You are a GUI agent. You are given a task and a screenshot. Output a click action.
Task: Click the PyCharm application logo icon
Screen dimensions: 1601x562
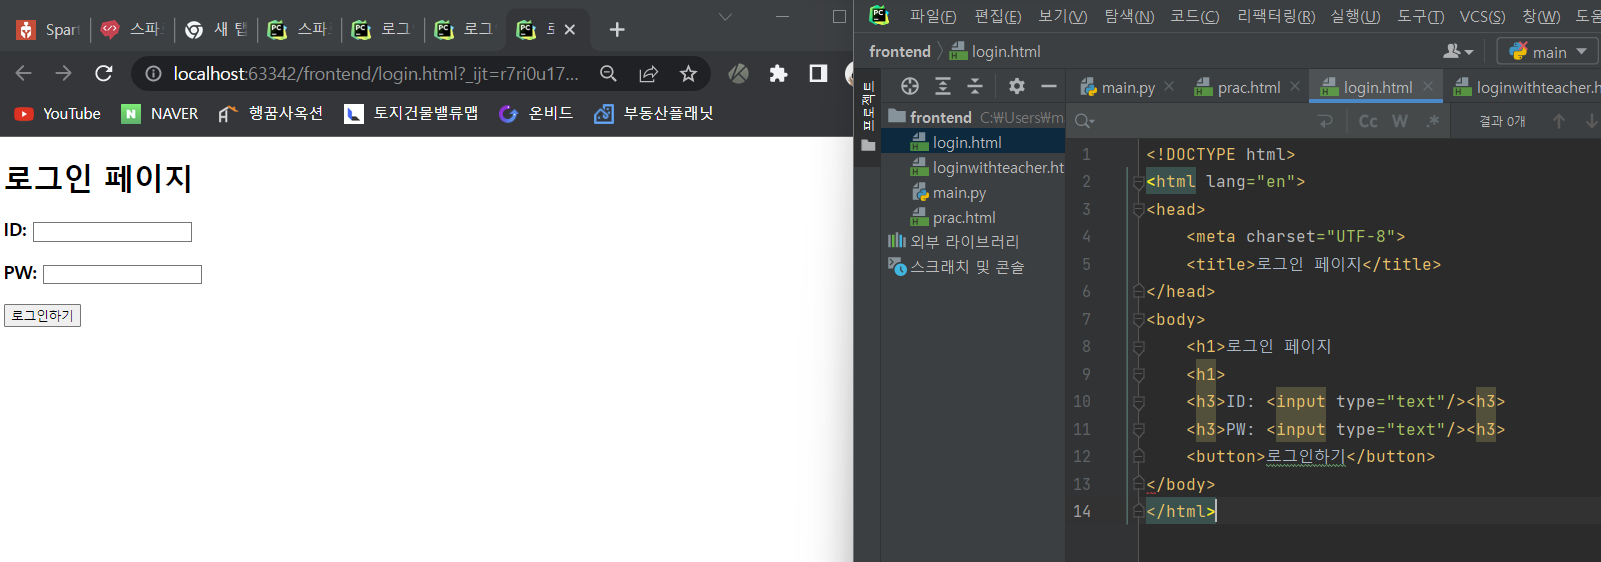879,15
